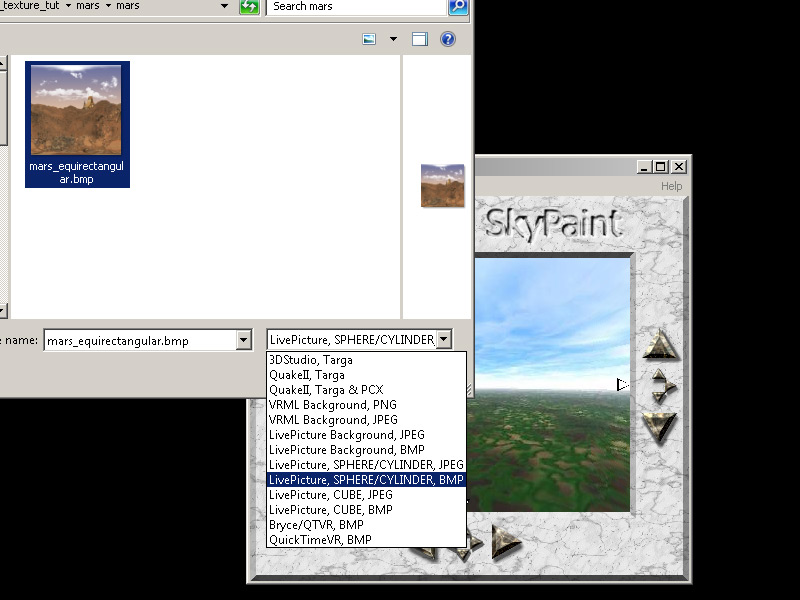Open the Help menu in SkyPaint
Image resolution: width=800 pixels, height=600 pixels.
(x=671, y=186)
